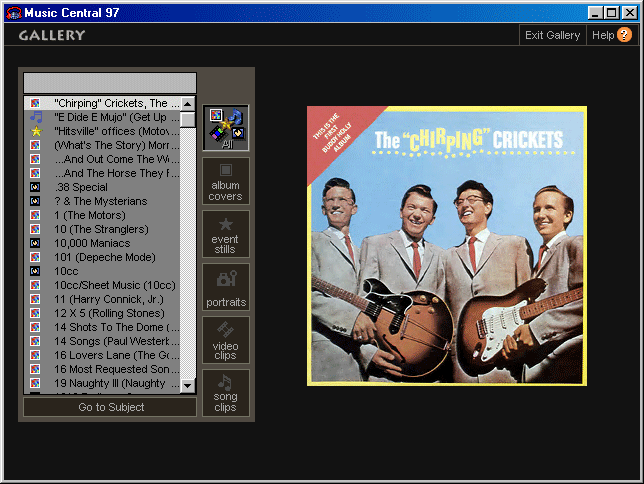Filter gallery by portraits
Viewport: 644px width, 484px height.
pos(225,287)
